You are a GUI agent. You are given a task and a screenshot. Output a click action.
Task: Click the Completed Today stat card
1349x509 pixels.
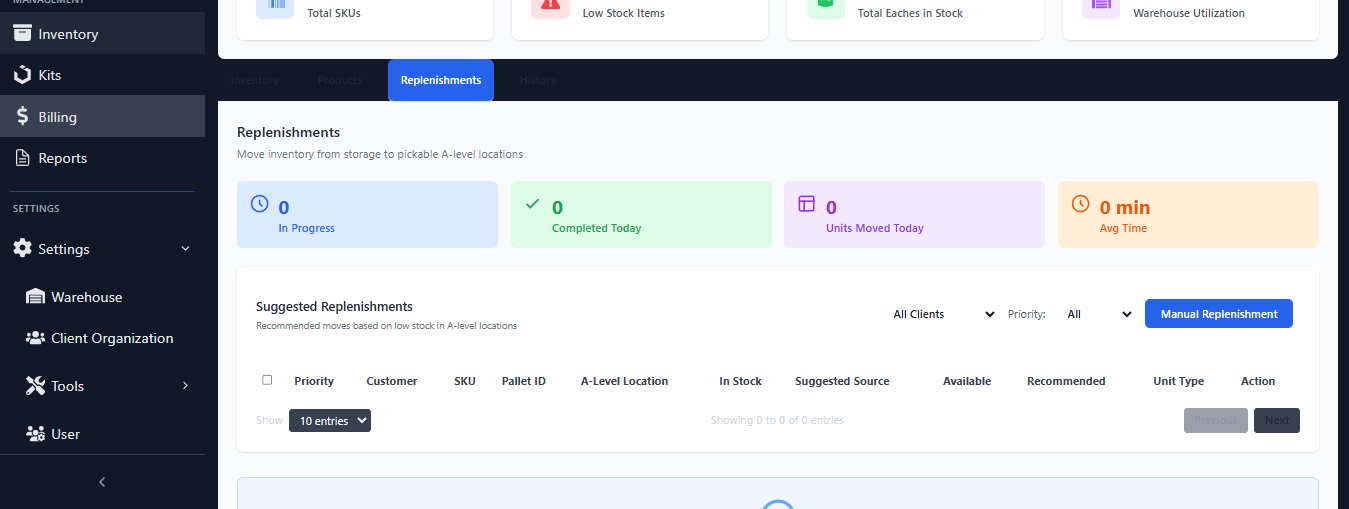click(x=641, y=214)
